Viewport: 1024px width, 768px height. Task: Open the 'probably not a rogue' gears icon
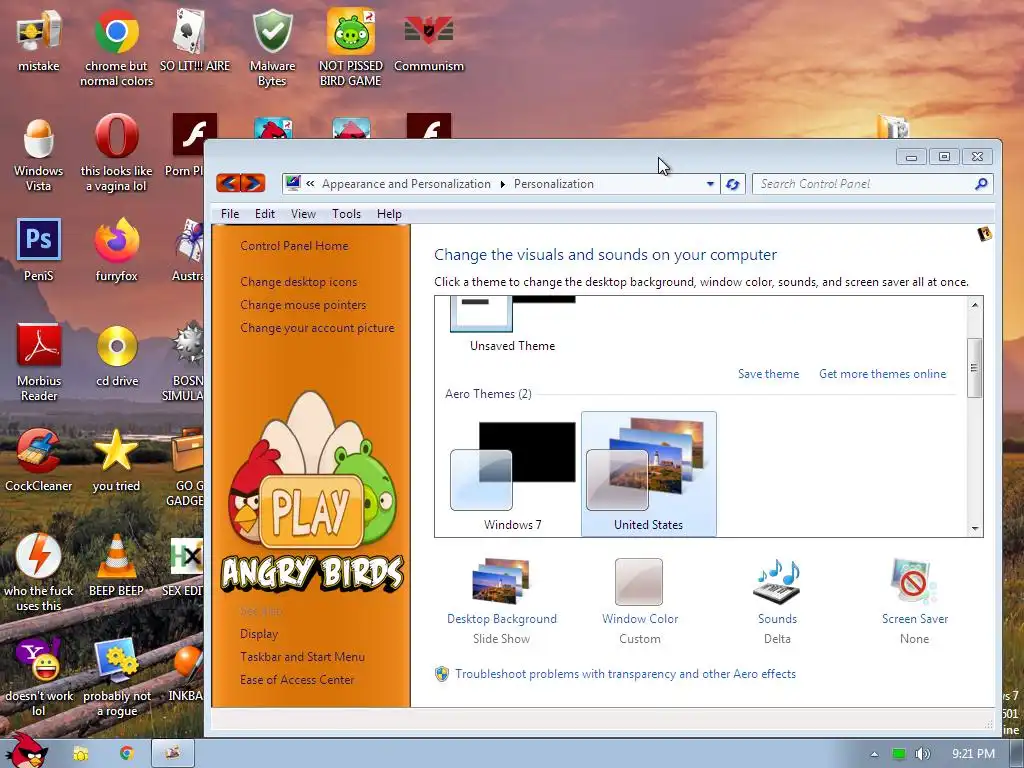click(117, 661)
